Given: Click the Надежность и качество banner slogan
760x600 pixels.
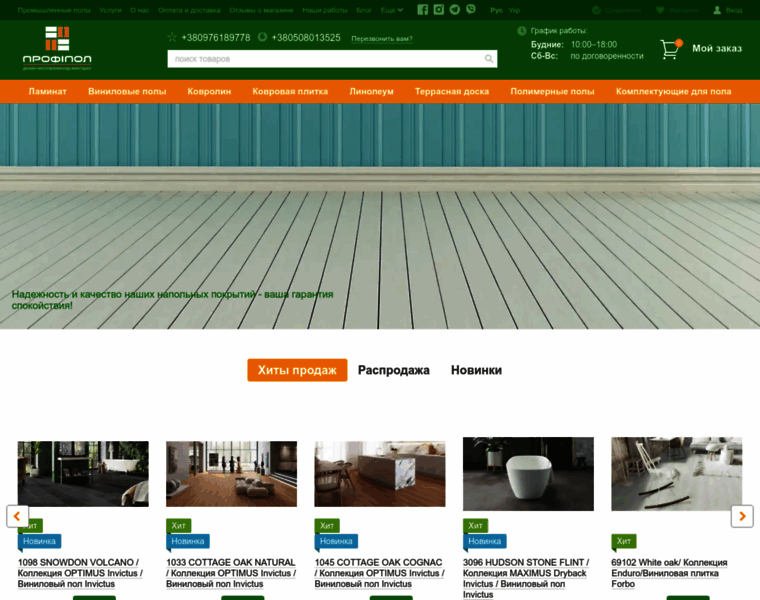Looking at the screenshot, I should pos(173,300).
